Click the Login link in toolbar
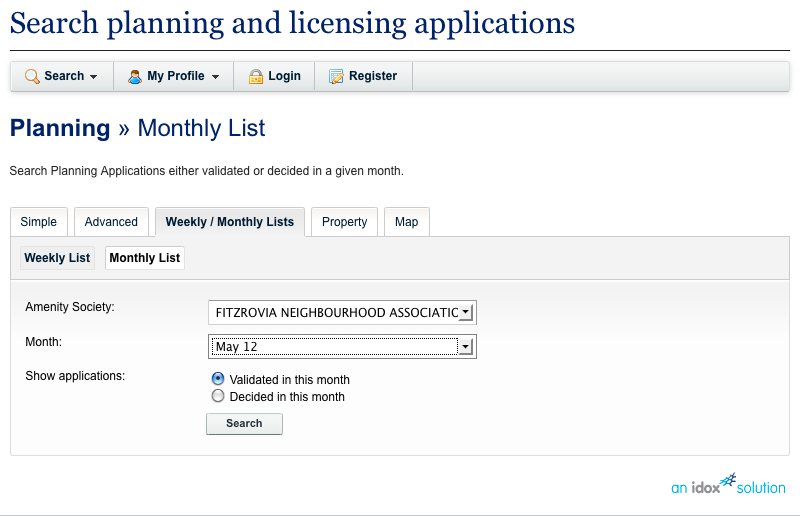This screenshot has width=800, height=516. tap(284, 76)
